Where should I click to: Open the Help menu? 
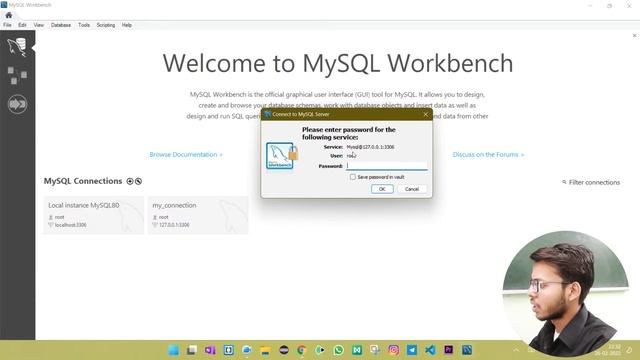click(x=127, y=25)
